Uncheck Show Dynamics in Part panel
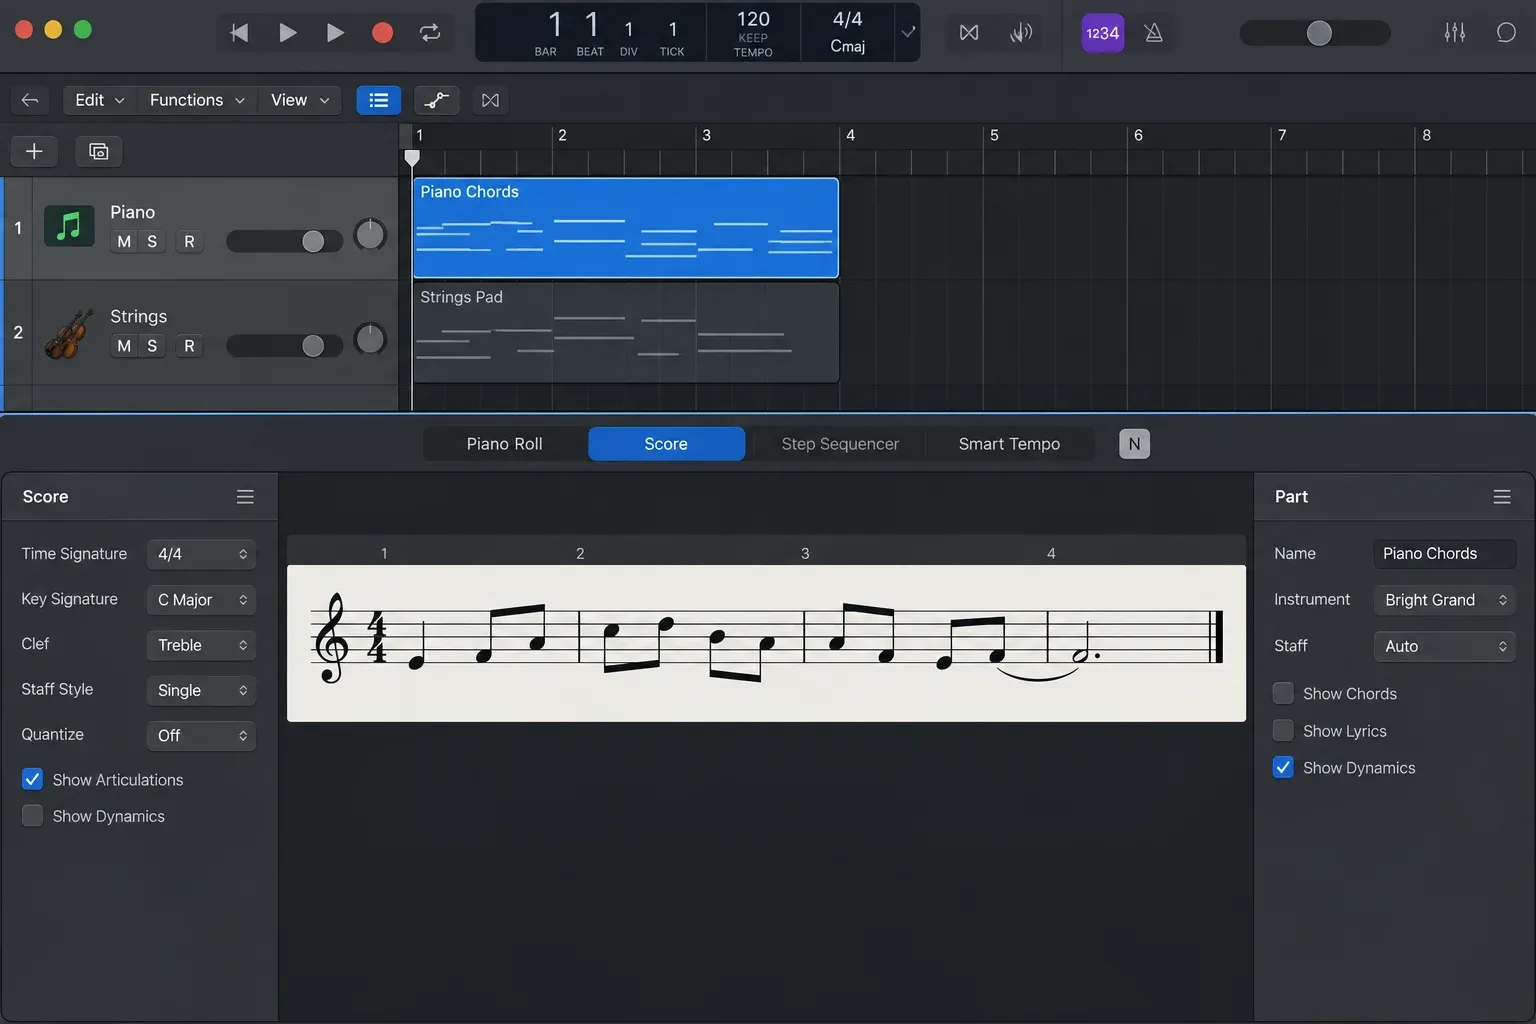 click(1283, 767)
